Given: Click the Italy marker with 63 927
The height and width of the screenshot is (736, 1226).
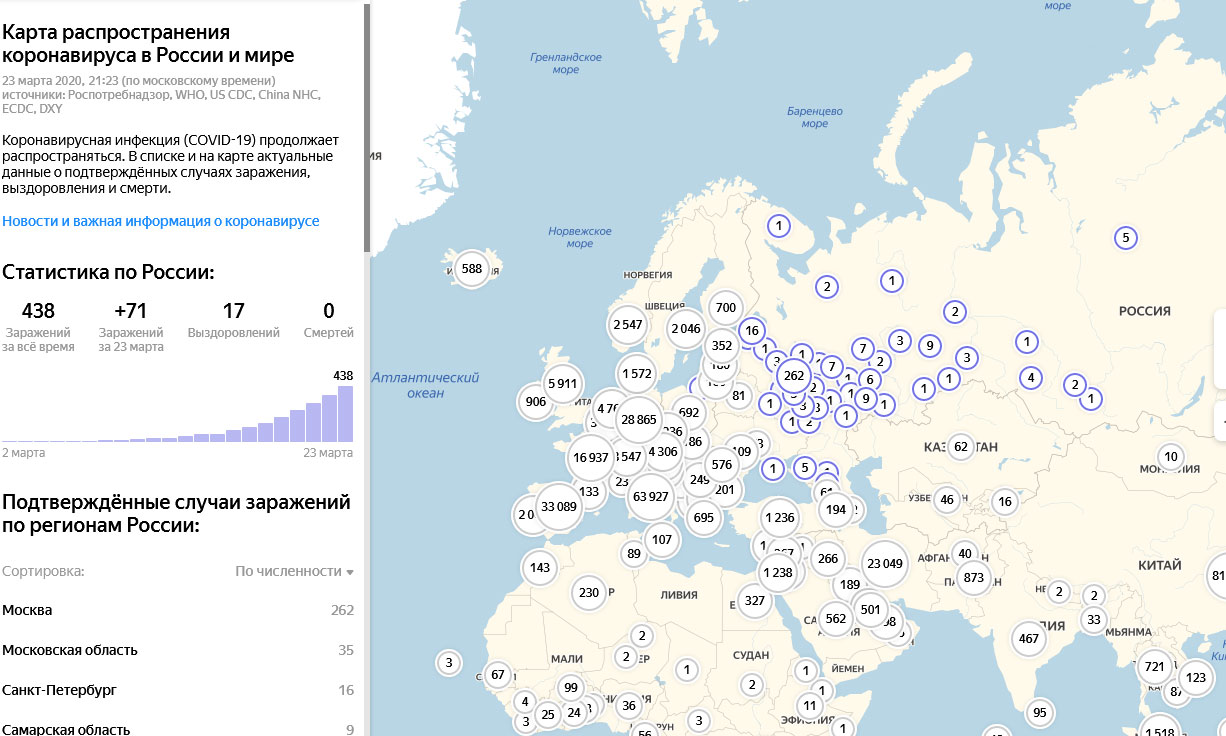Looking at the screenshot, I should click(651, 496).
